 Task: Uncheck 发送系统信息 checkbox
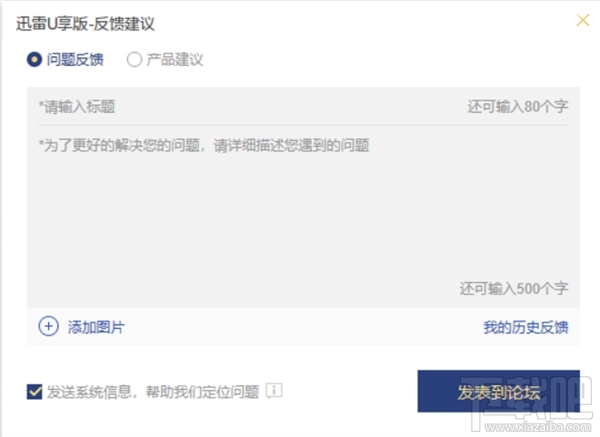[x=34, y=392]
